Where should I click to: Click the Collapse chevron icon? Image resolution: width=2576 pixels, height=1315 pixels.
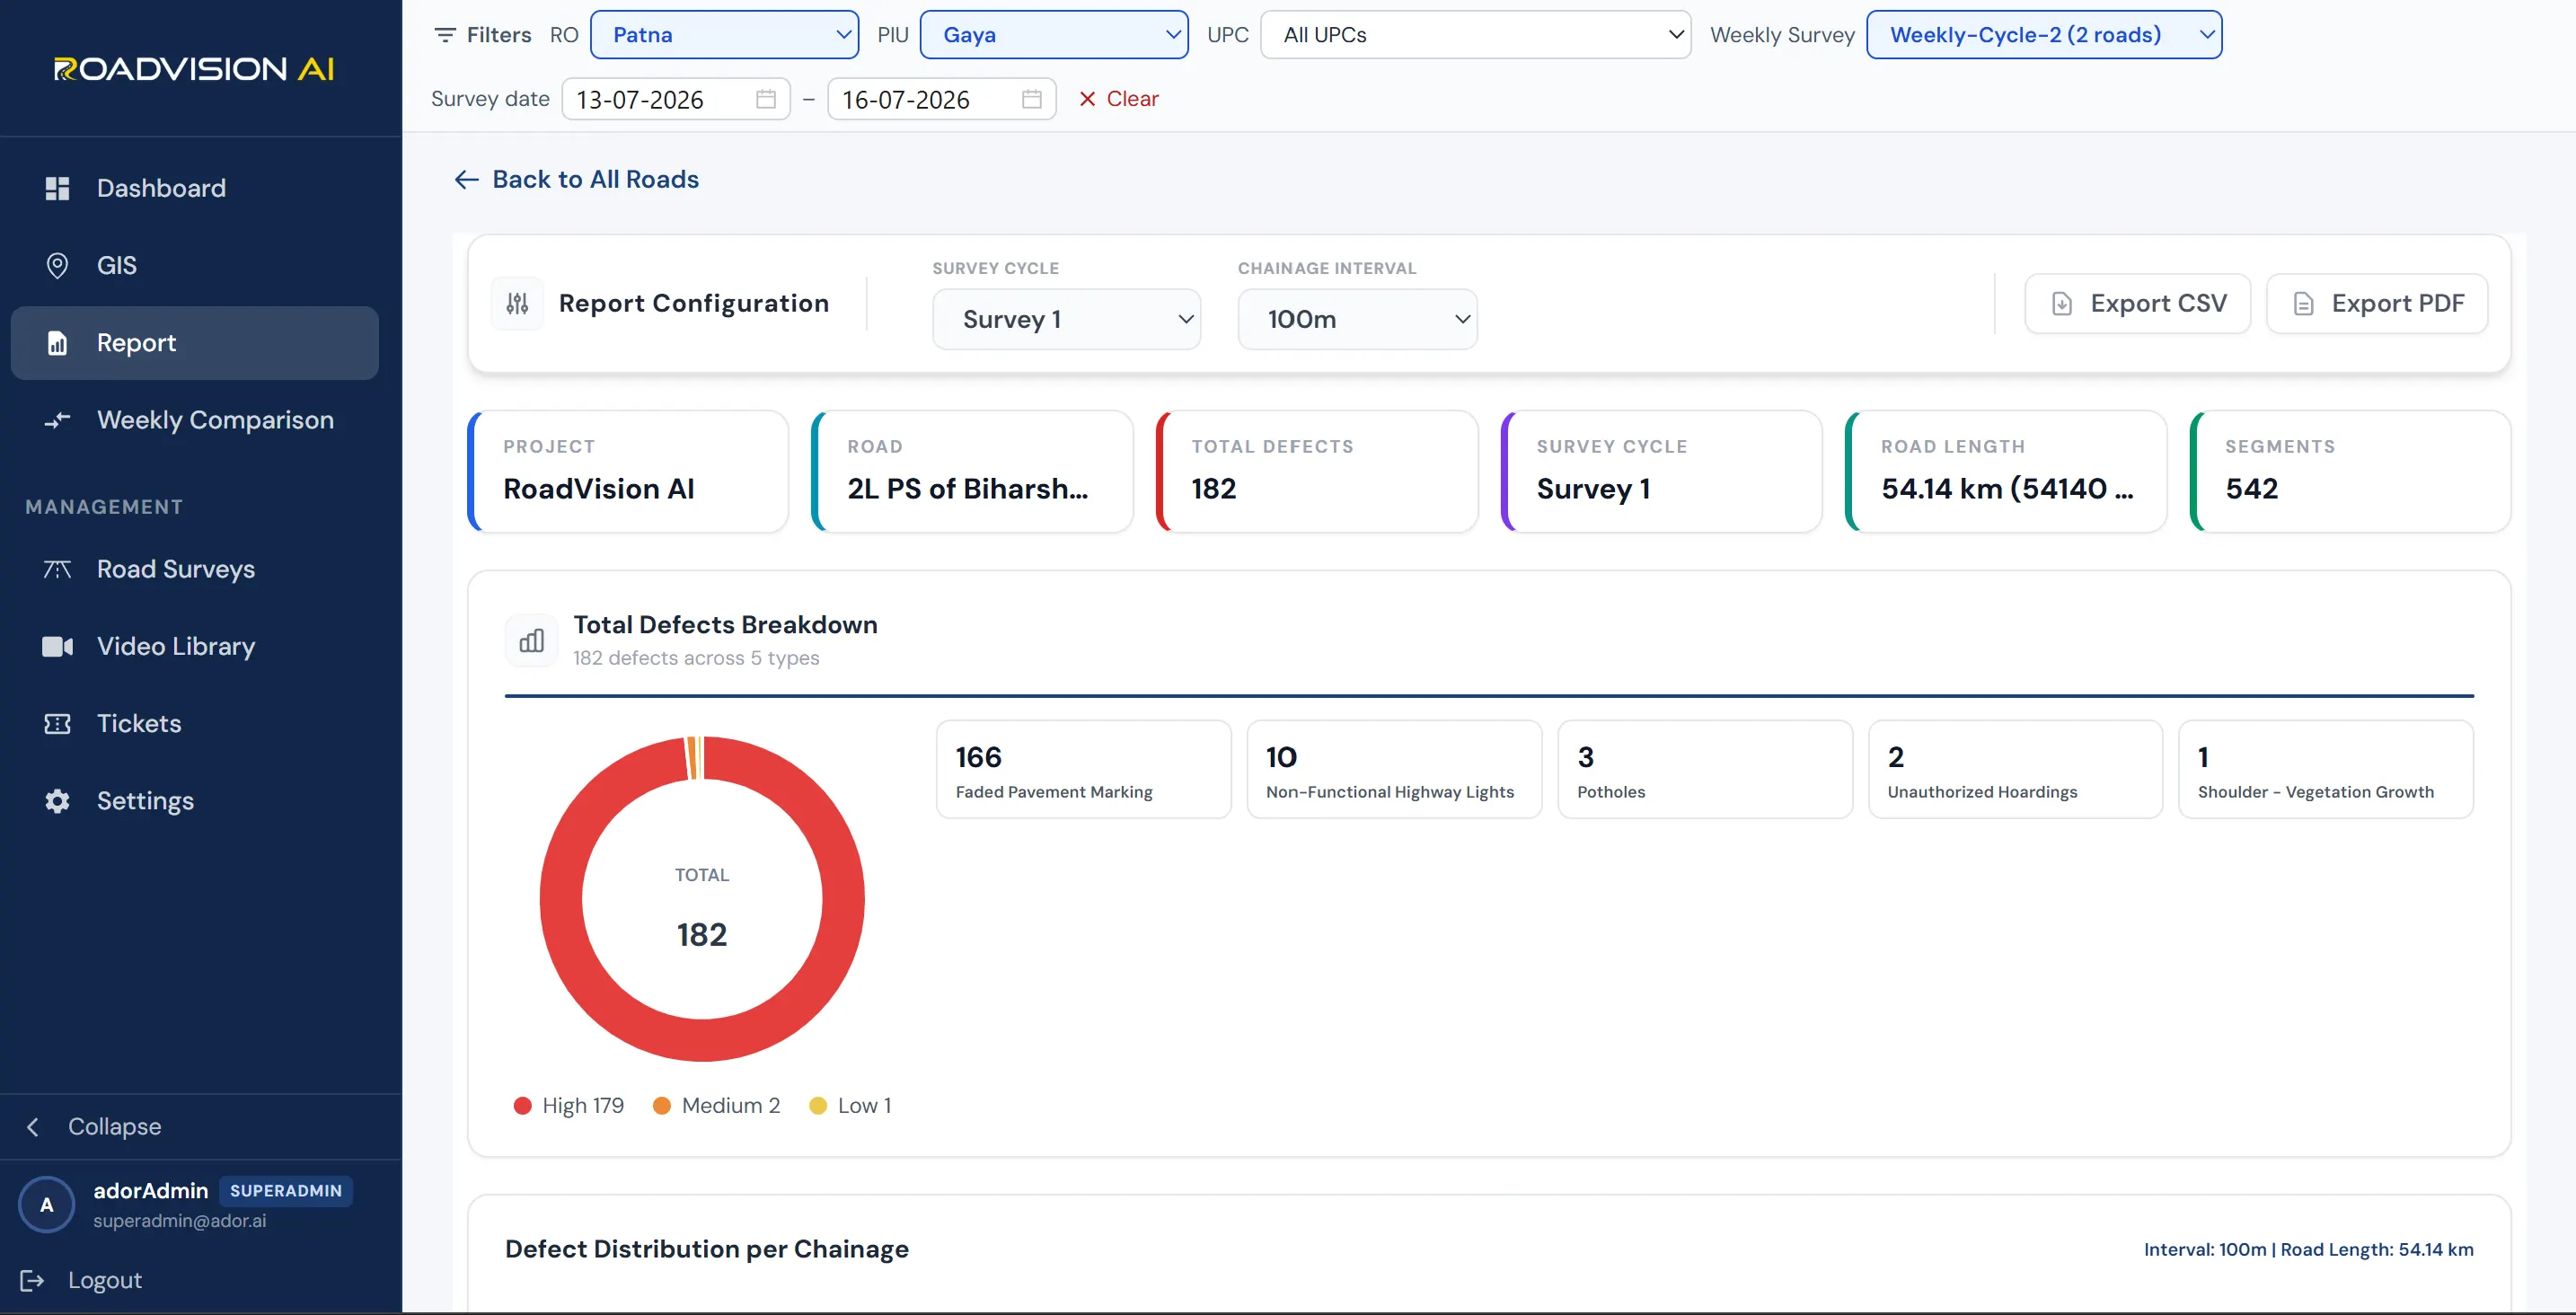coord(32,1127)
